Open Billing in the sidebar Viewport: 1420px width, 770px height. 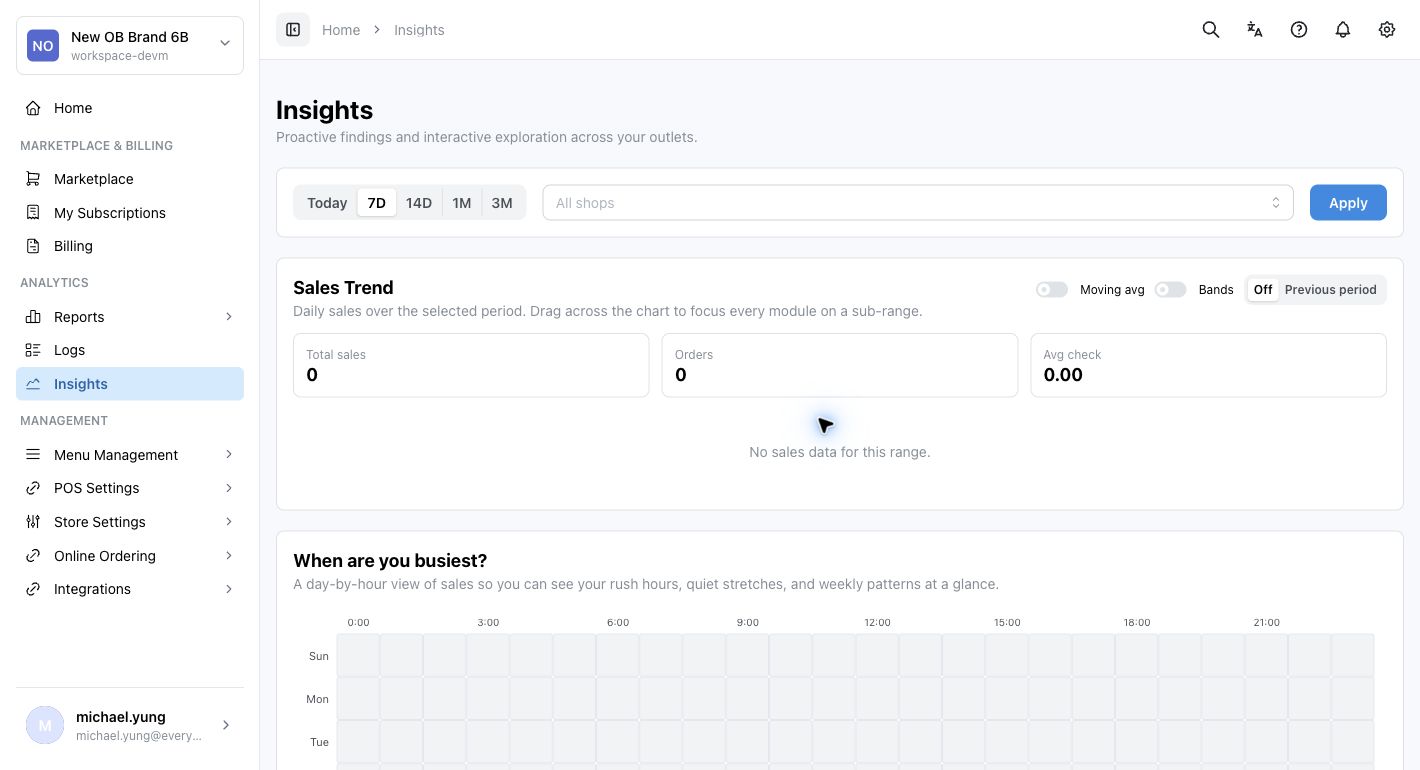tap(130, 246)
